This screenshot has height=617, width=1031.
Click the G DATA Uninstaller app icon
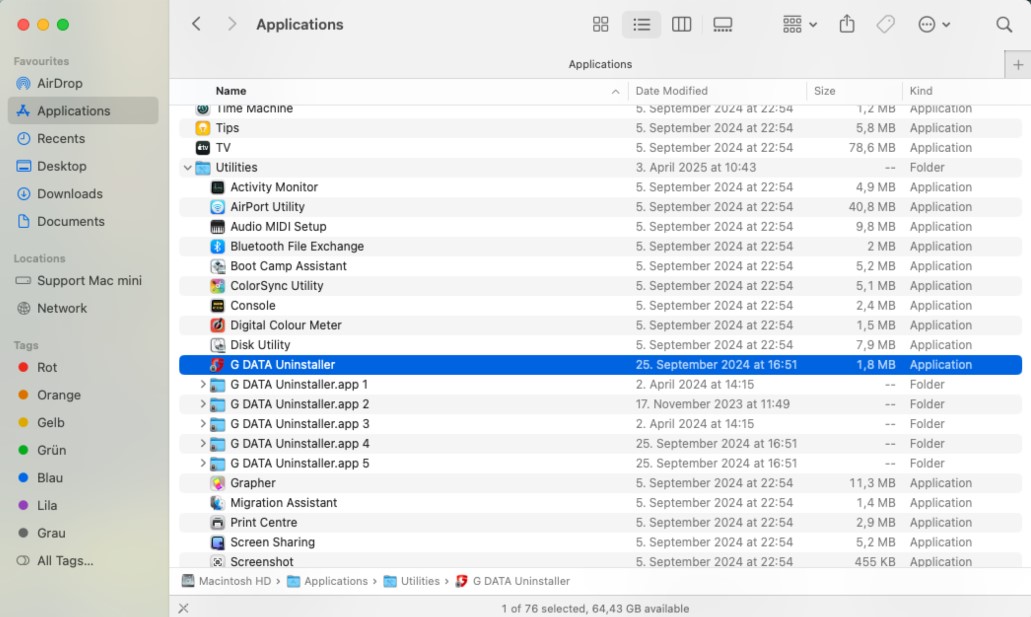tap(217, 365)
